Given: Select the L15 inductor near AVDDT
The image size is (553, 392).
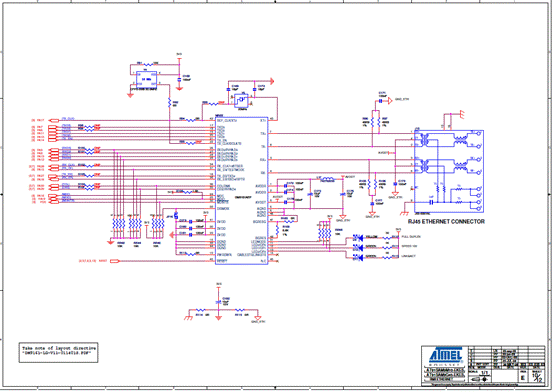Looking at the screenshot, I should [327, 179].
